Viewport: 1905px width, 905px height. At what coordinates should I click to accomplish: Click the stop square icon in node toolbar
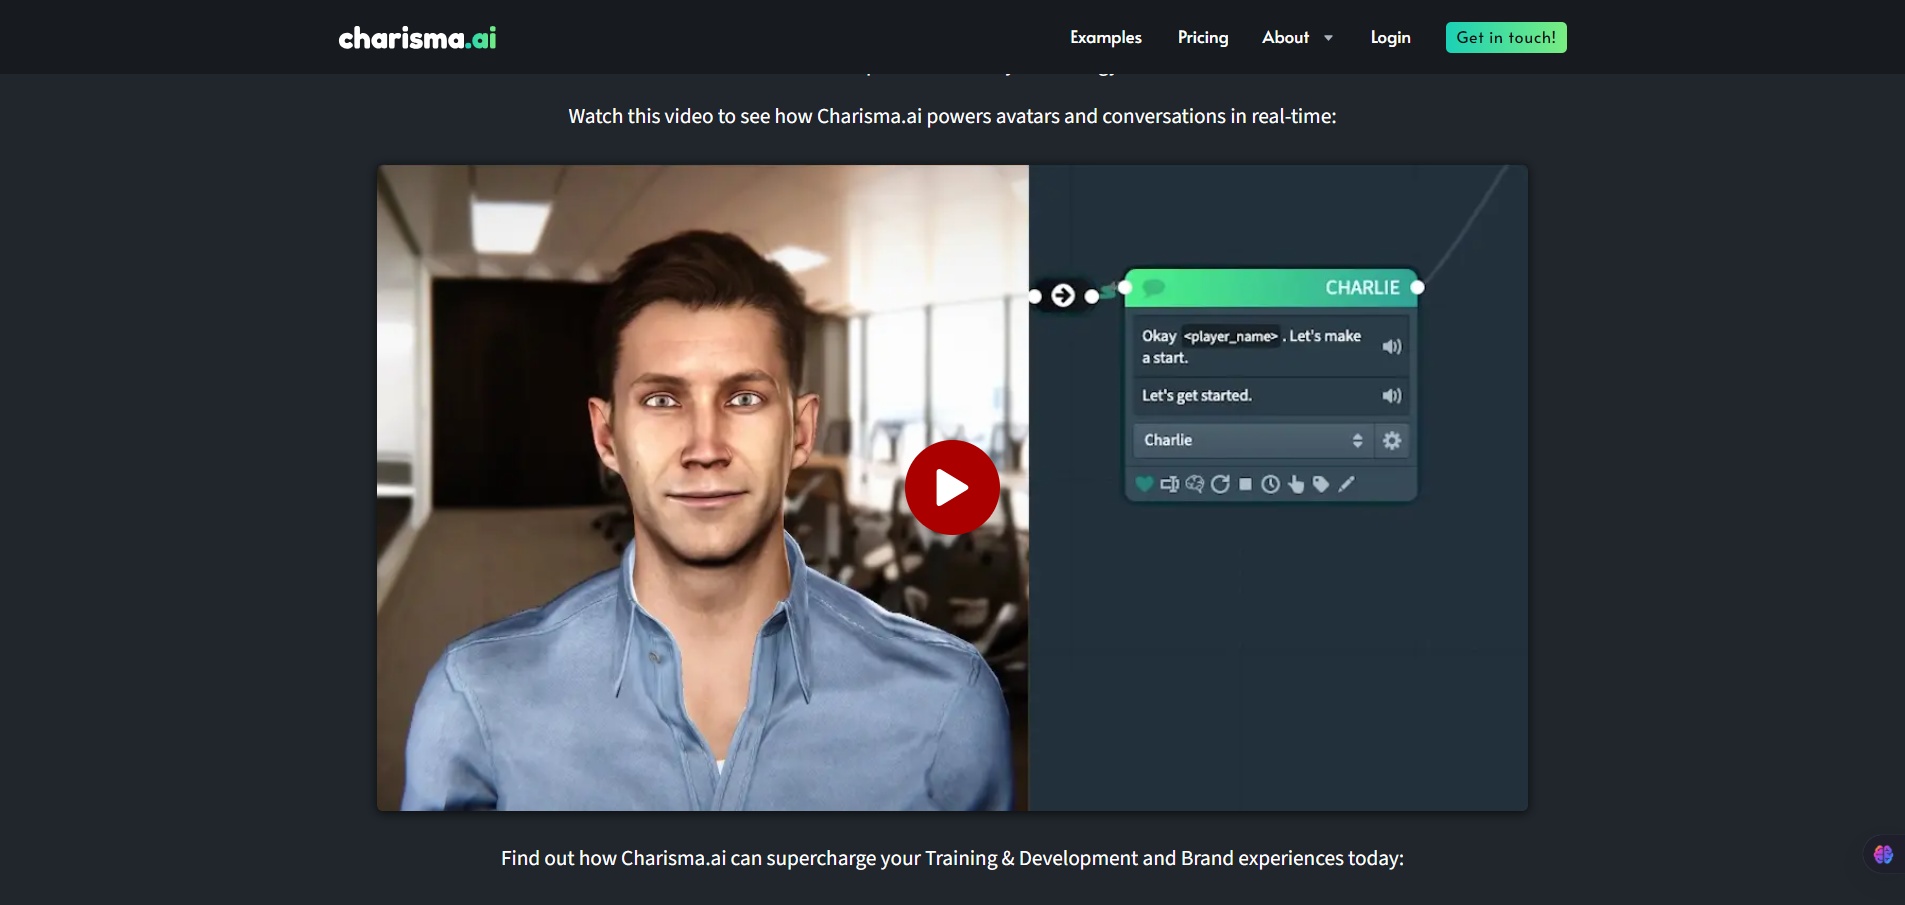point(1245,484)
